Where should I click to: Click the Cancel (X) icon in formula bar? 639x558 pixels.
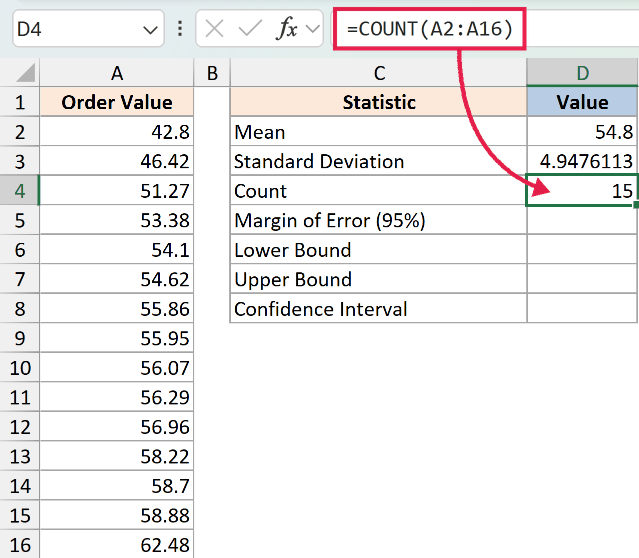coord(214,29)
